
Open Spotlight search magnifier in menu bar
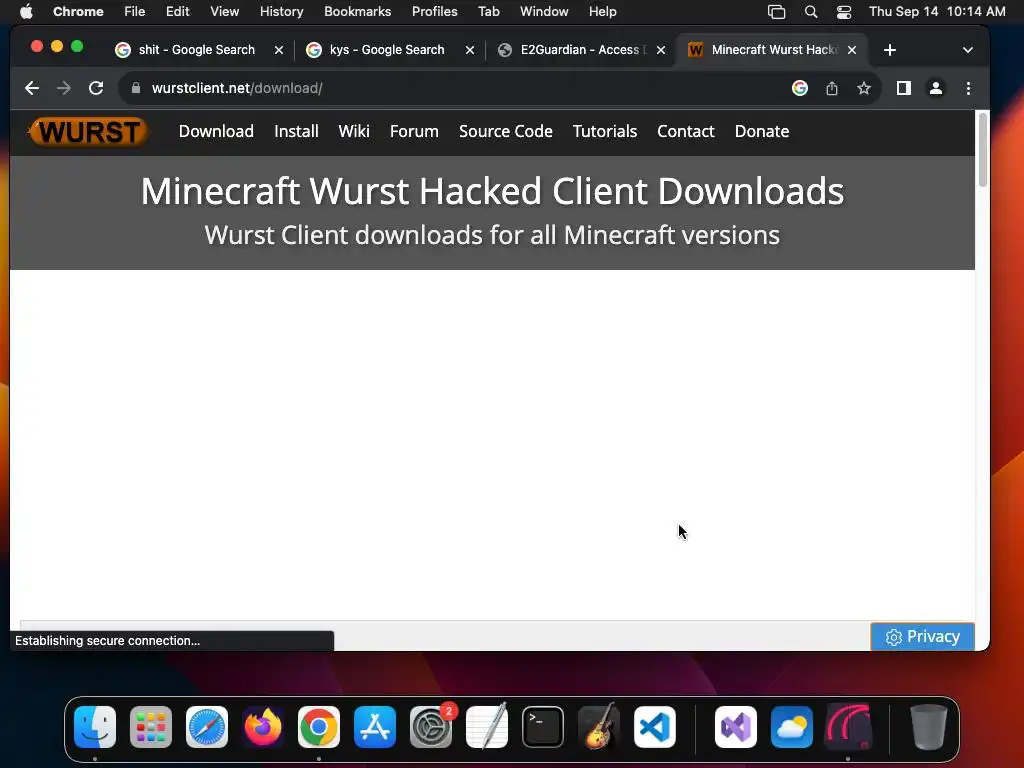[x=810, y=12]
